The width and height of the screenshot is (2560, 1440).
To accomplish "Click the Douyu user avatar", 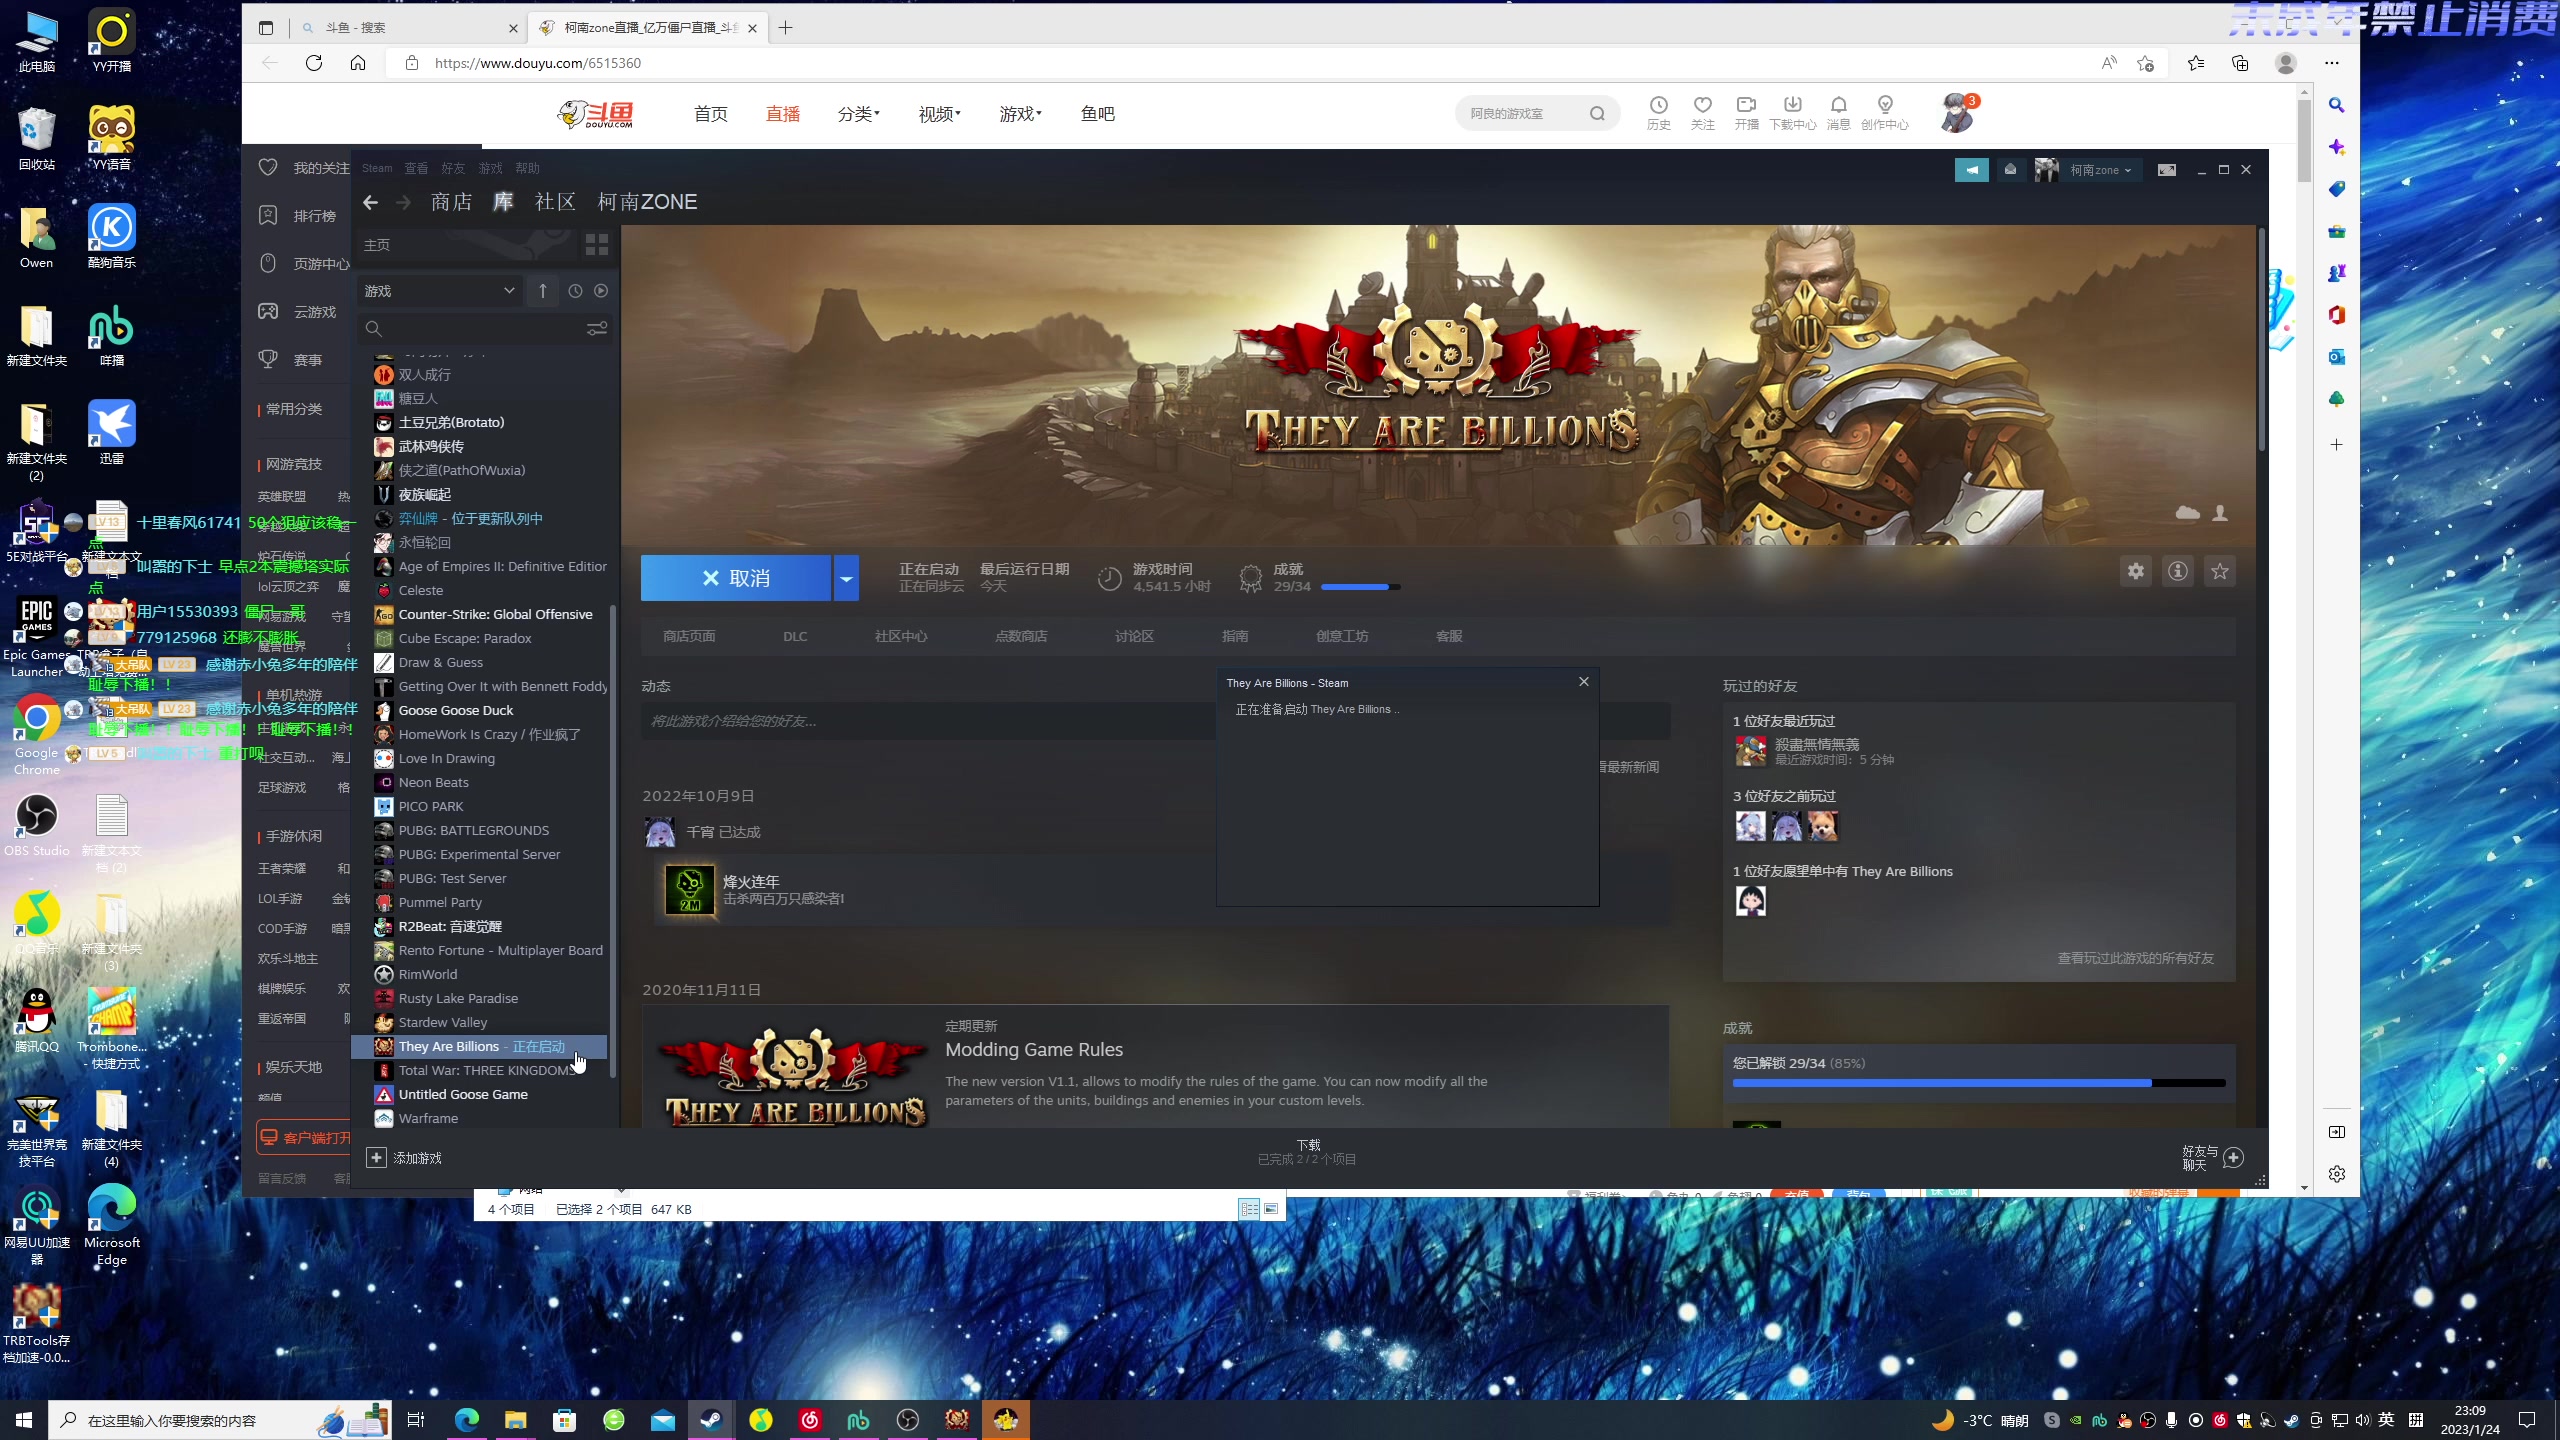I will click(x=1957, y=113).
